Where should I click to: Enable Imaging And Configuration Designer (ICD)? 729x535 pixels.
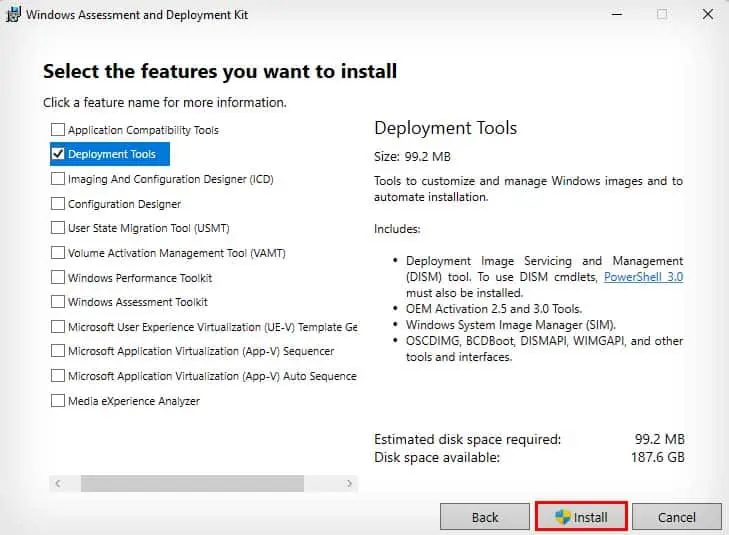pyautogui.click(x=58, y=179)
